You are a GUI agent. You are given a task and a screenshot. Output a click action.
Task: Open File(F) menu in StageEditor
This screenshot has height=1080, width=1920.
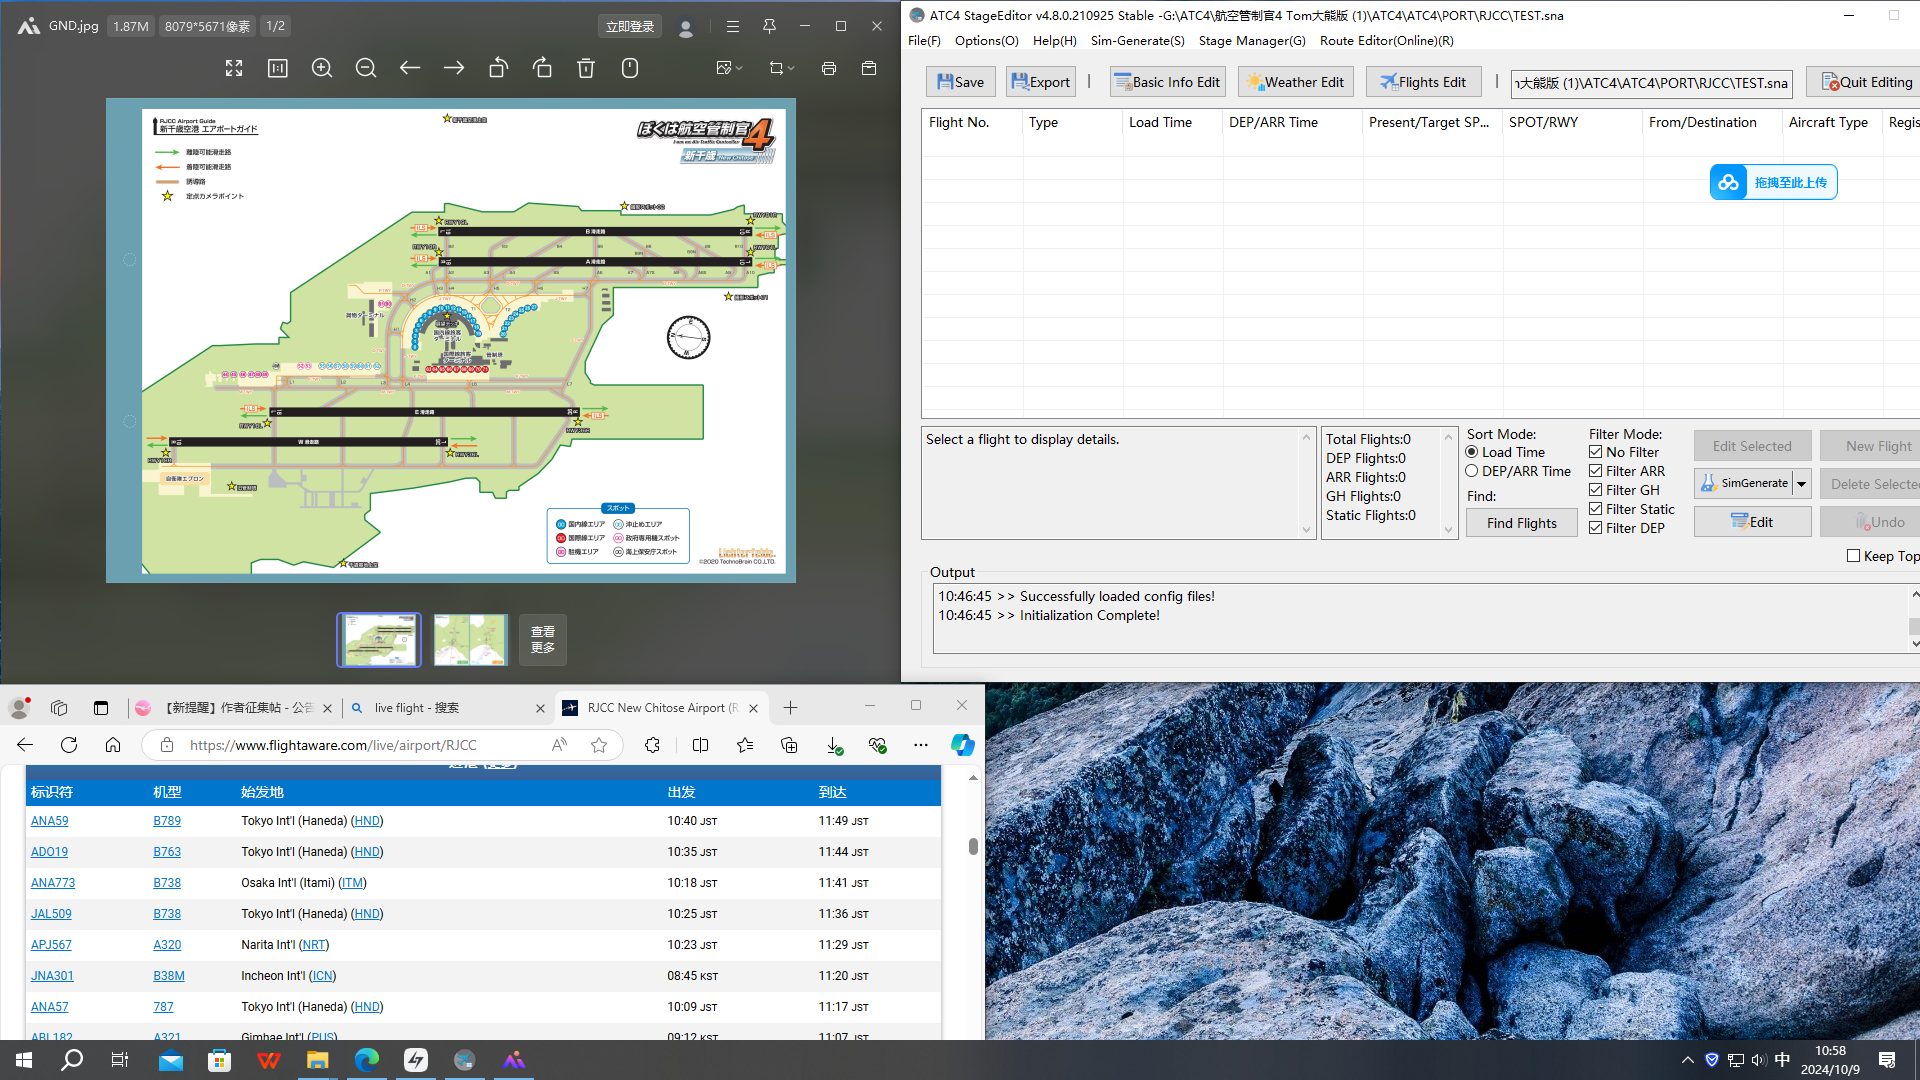point(924,41)
